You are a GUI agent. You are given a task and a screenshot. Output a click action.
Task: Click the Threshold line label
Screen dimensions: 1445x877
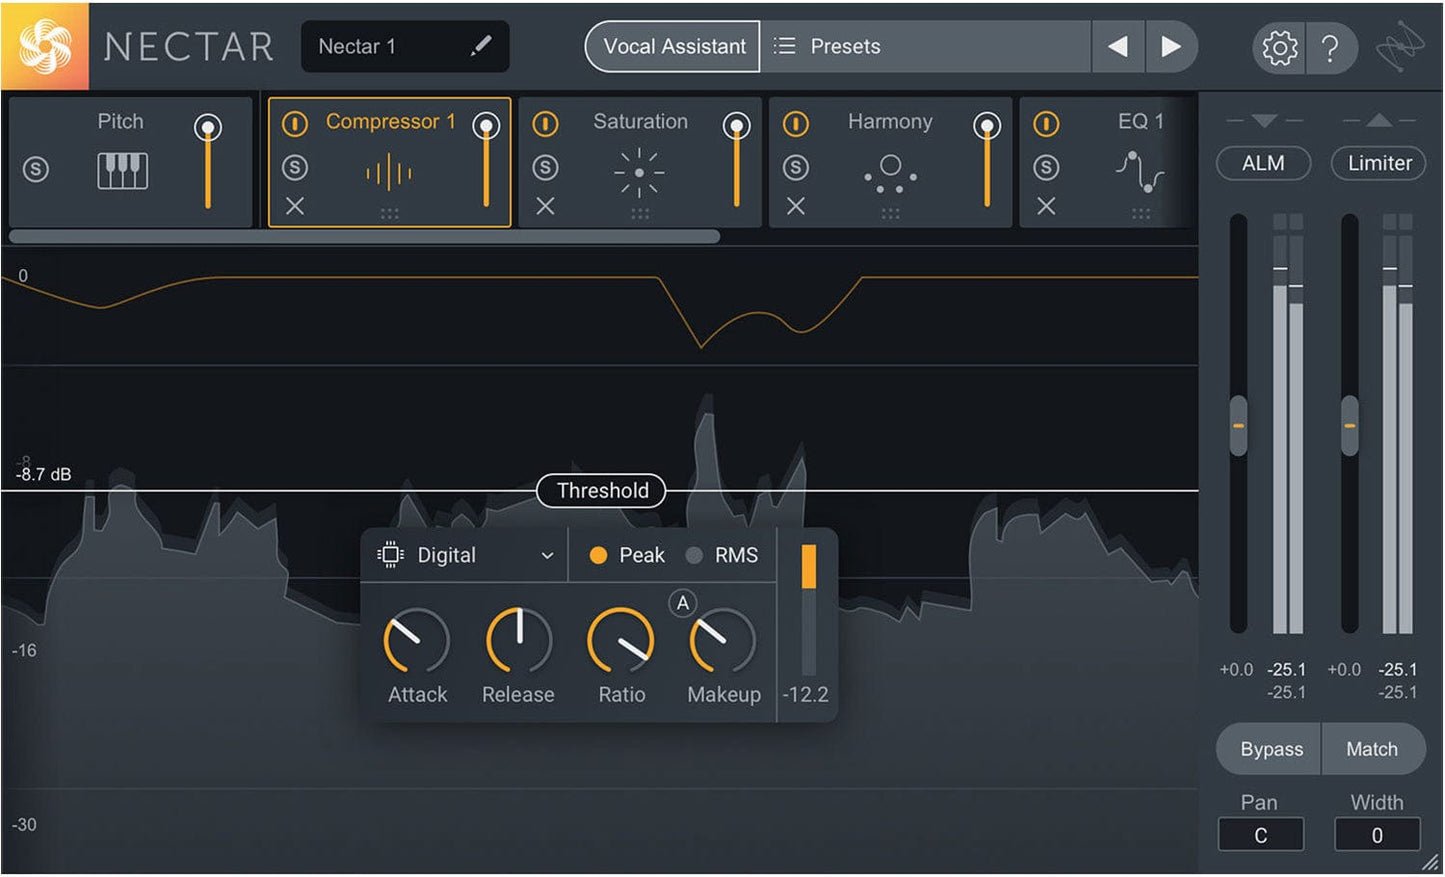601,491
